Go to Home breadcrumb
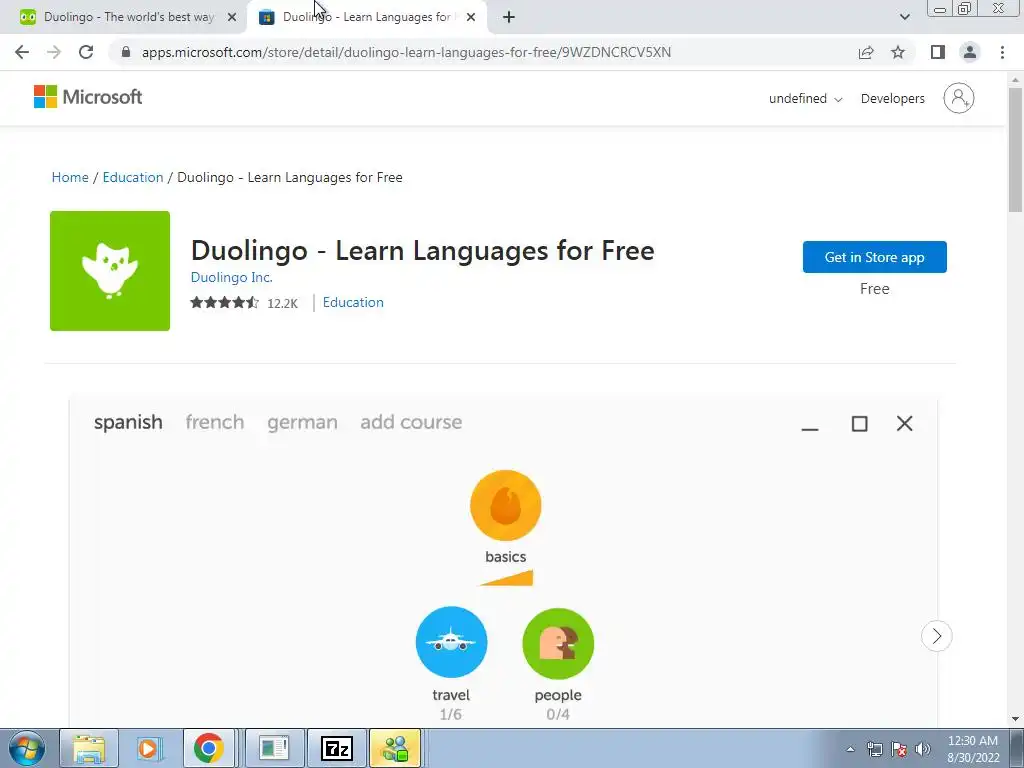The image size is (1024, 768). (70, 178)
